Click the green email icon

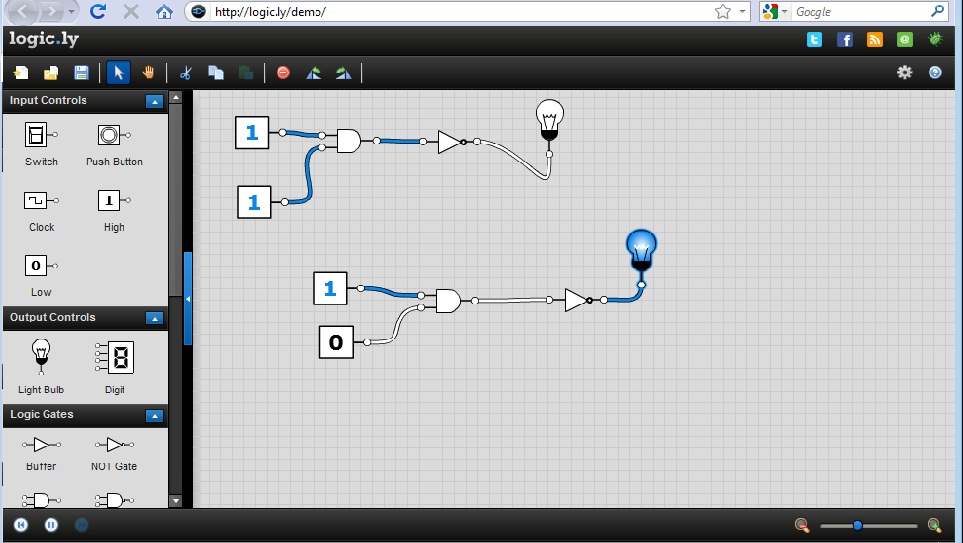905,40
